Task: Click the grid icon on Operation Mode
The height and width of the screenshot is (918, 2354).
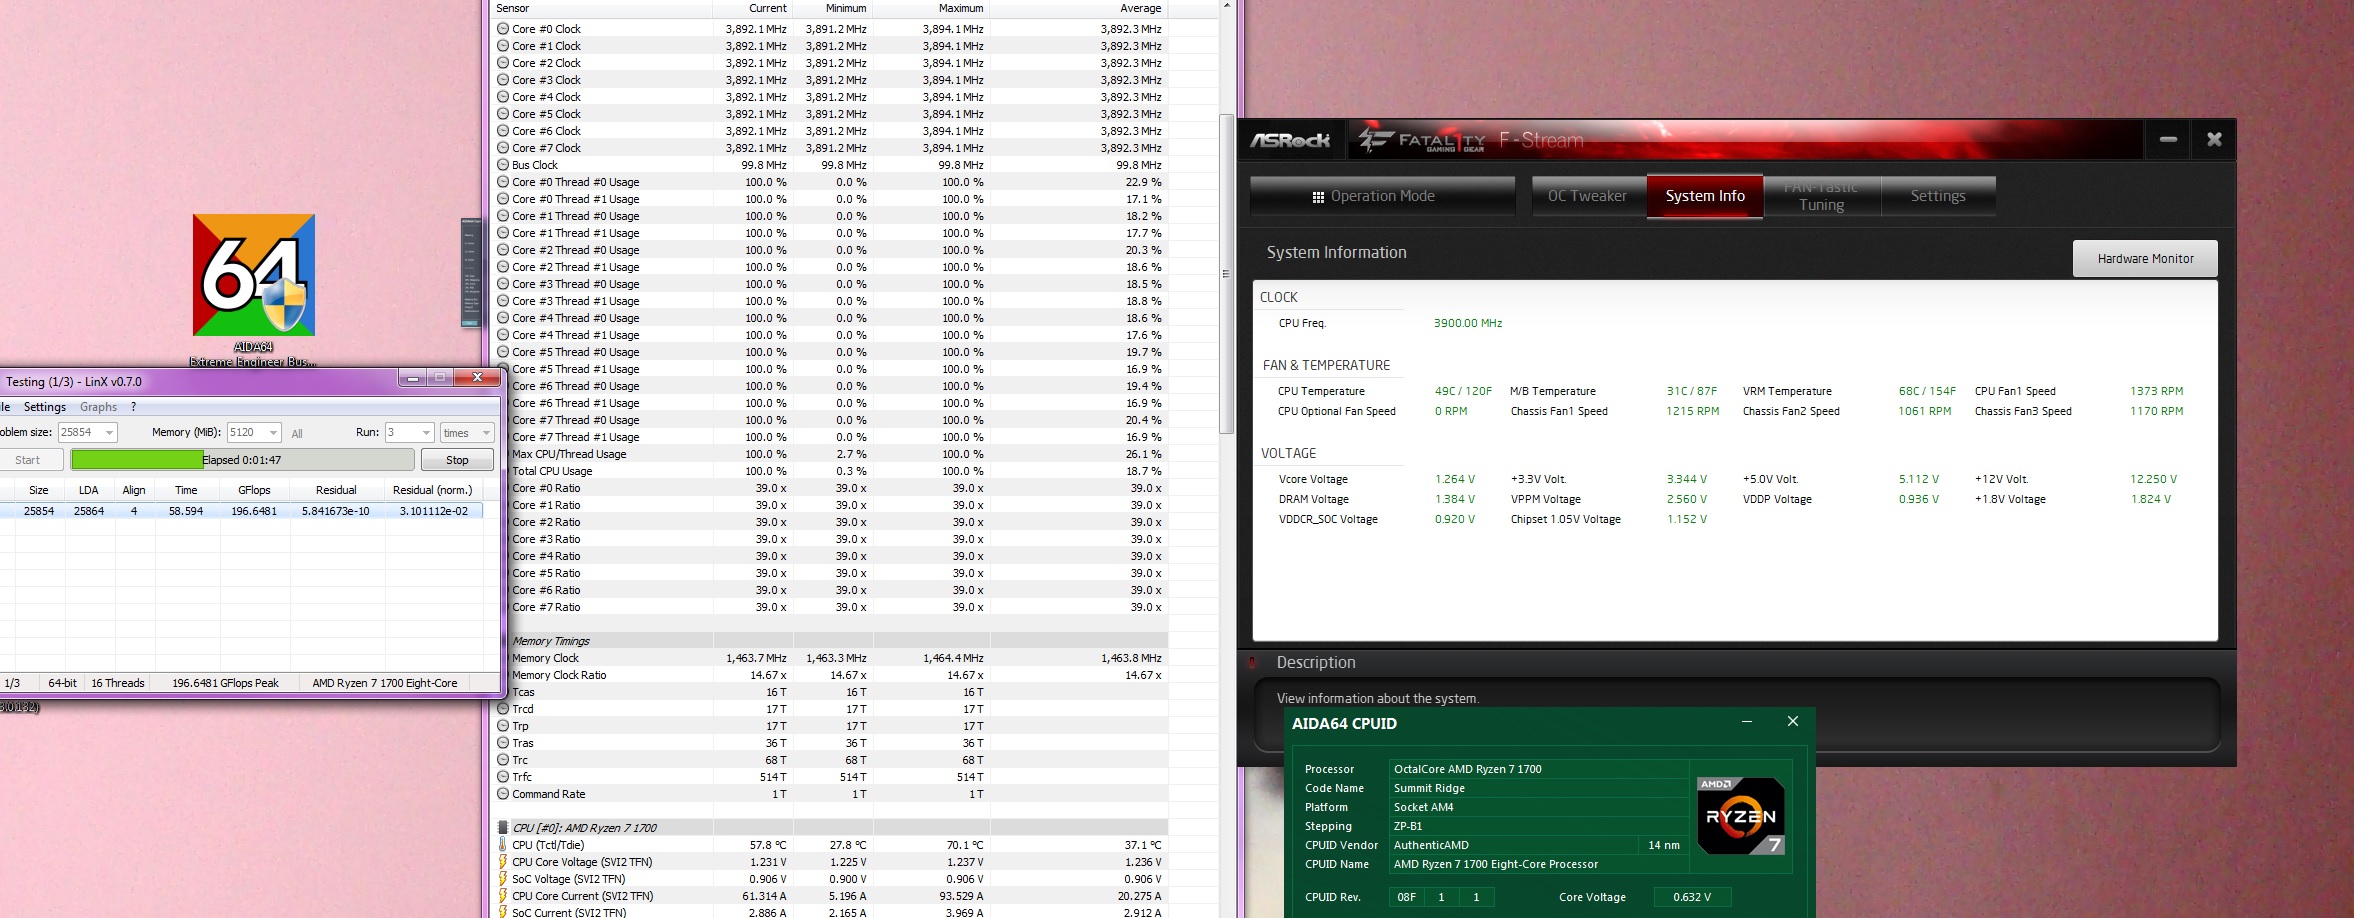Action: 1318,197
